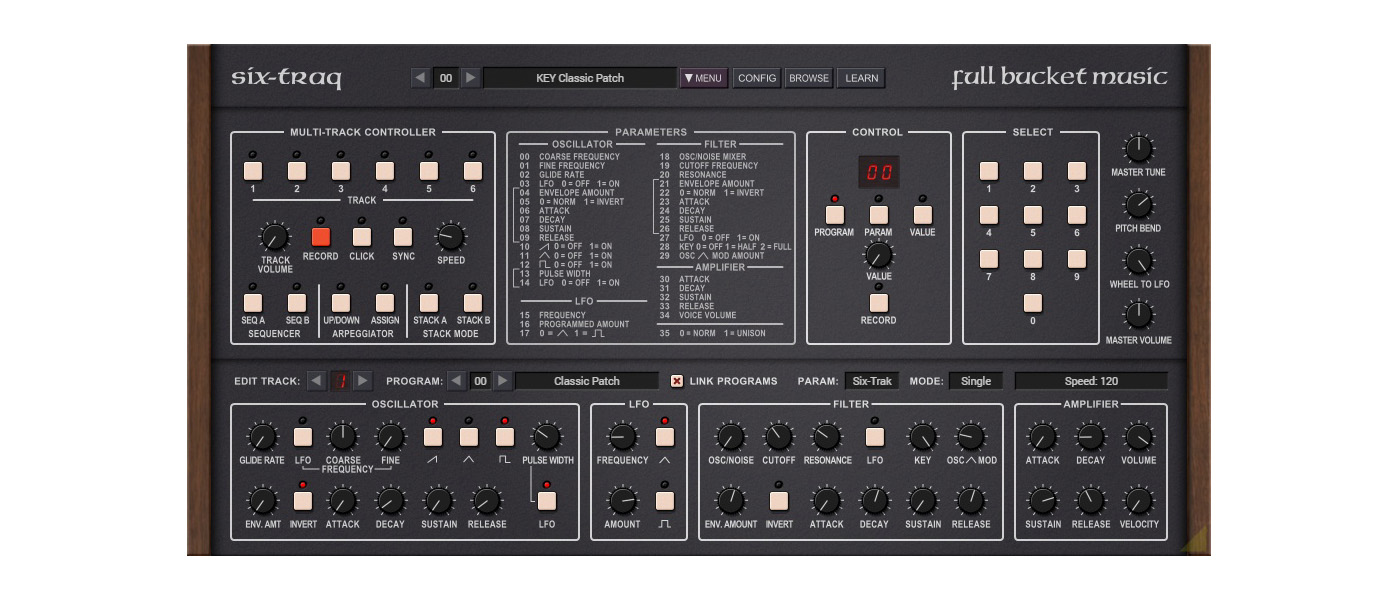This screenshot has width=1400, height=600.
Task: Increase edit track with right arrow
Action: point(363,381)
